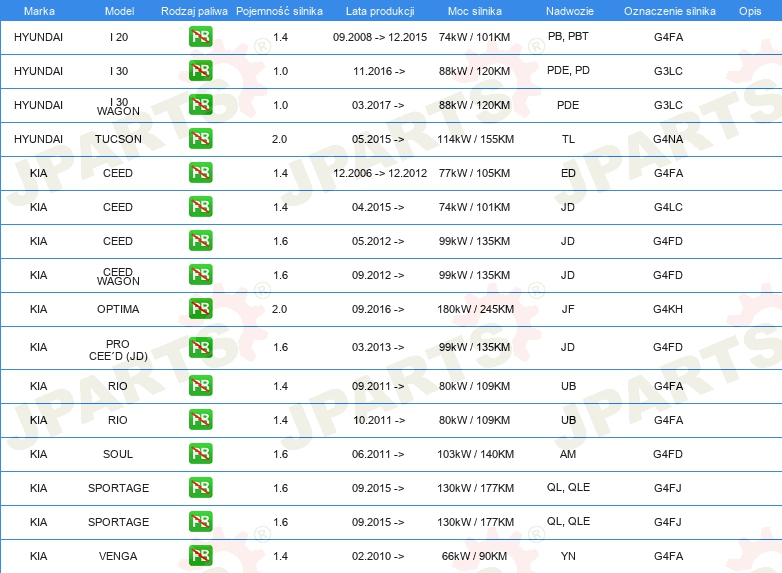Click the fuel icon in the I 30 PDE, PD row
The width and height of the screenshot is (782, 573).
[200, 70]
